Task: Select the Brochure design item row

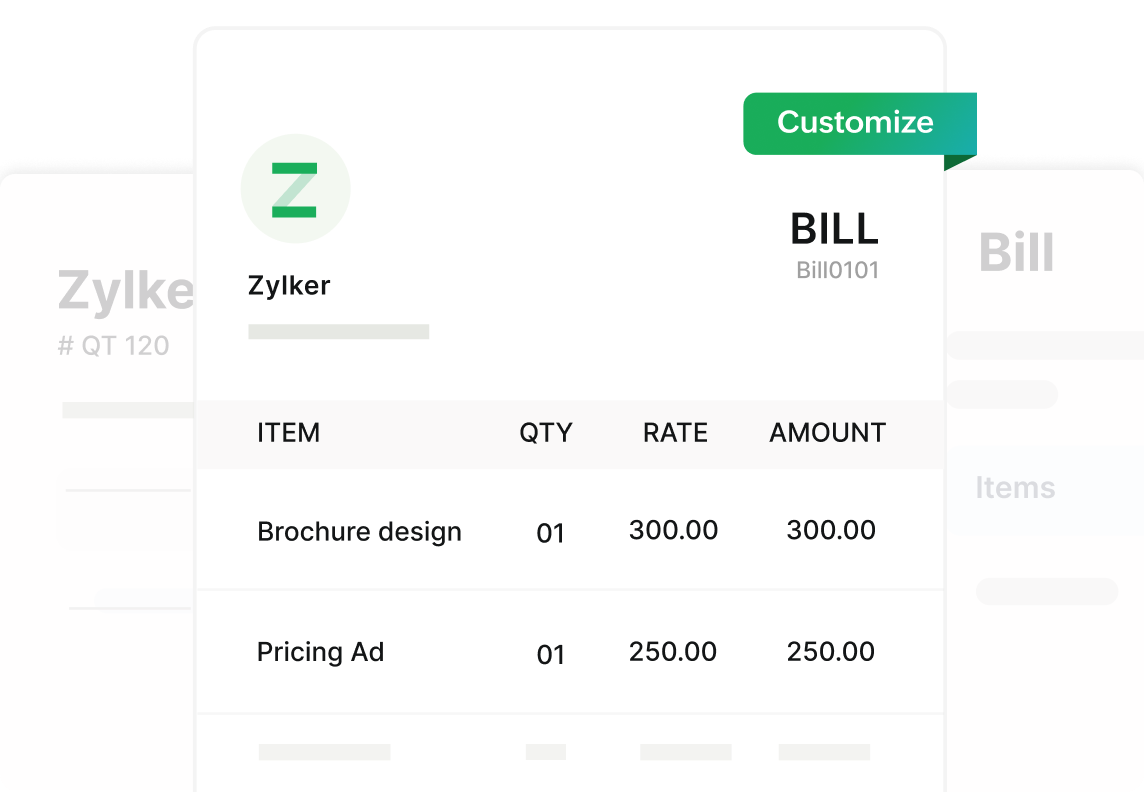Action: pyautogui.click(x=571, y=530)
